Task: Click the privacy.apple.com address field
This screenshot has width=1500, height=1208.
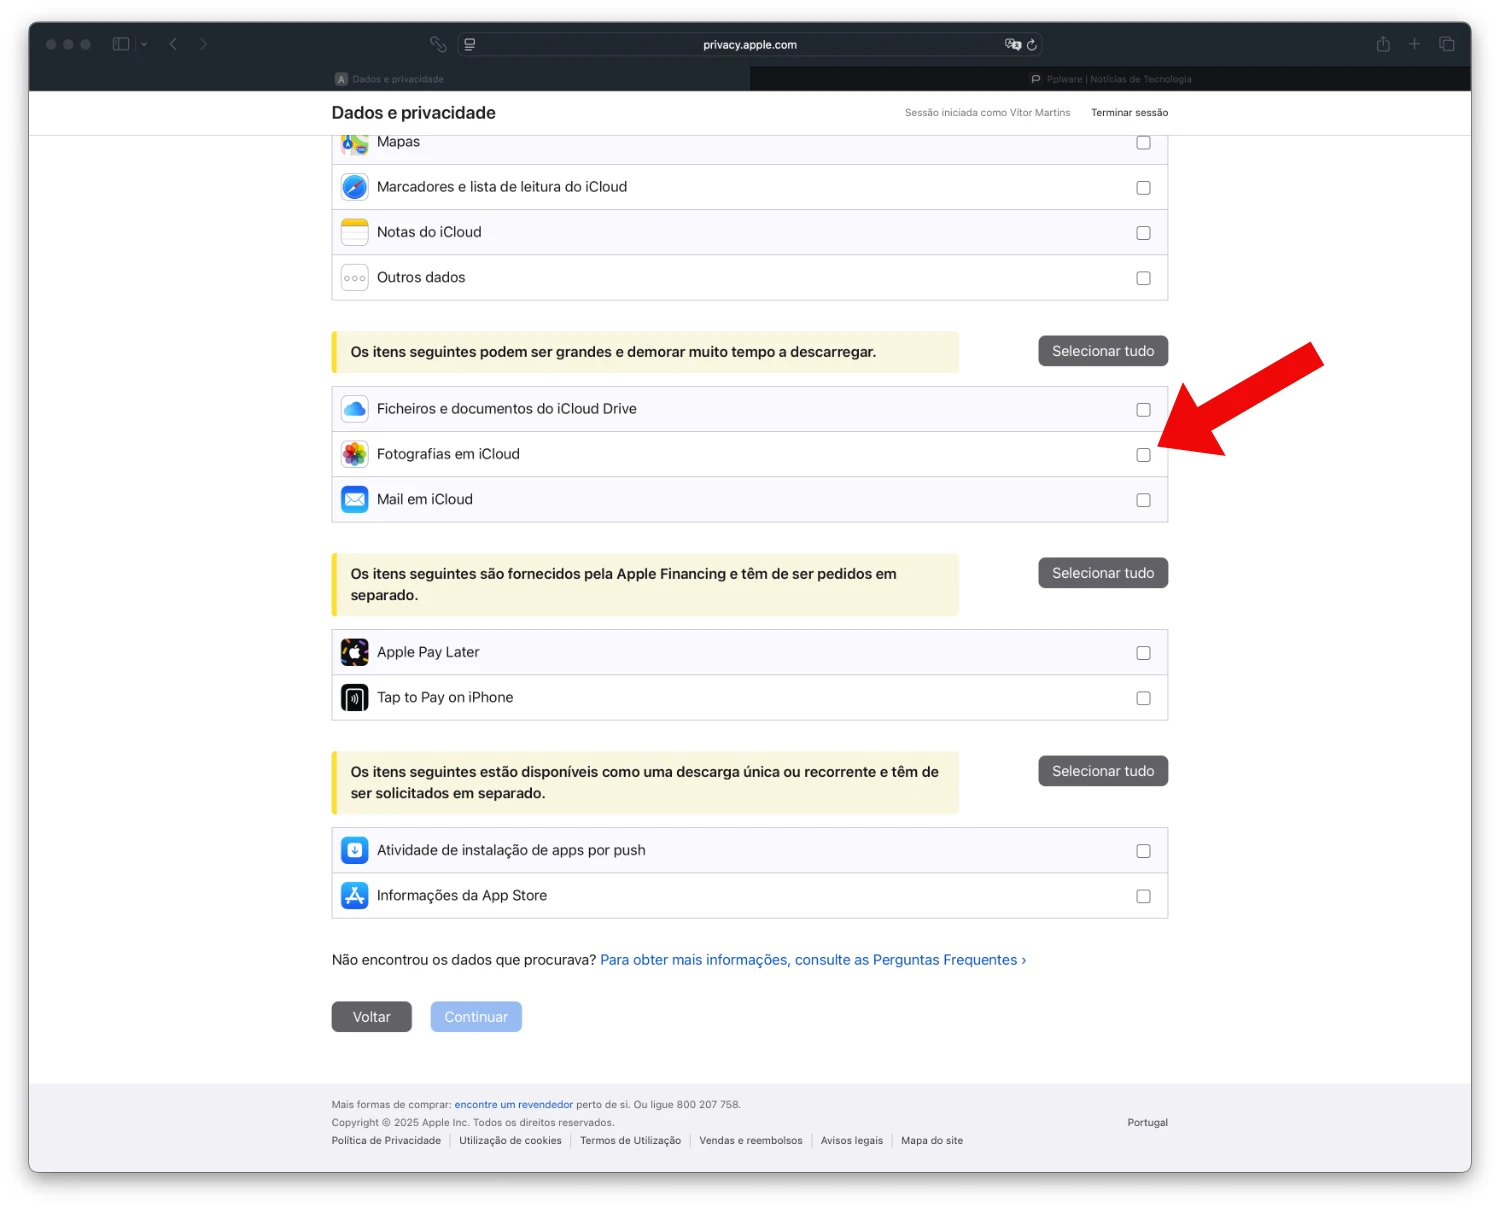Action: click(750, 45)
